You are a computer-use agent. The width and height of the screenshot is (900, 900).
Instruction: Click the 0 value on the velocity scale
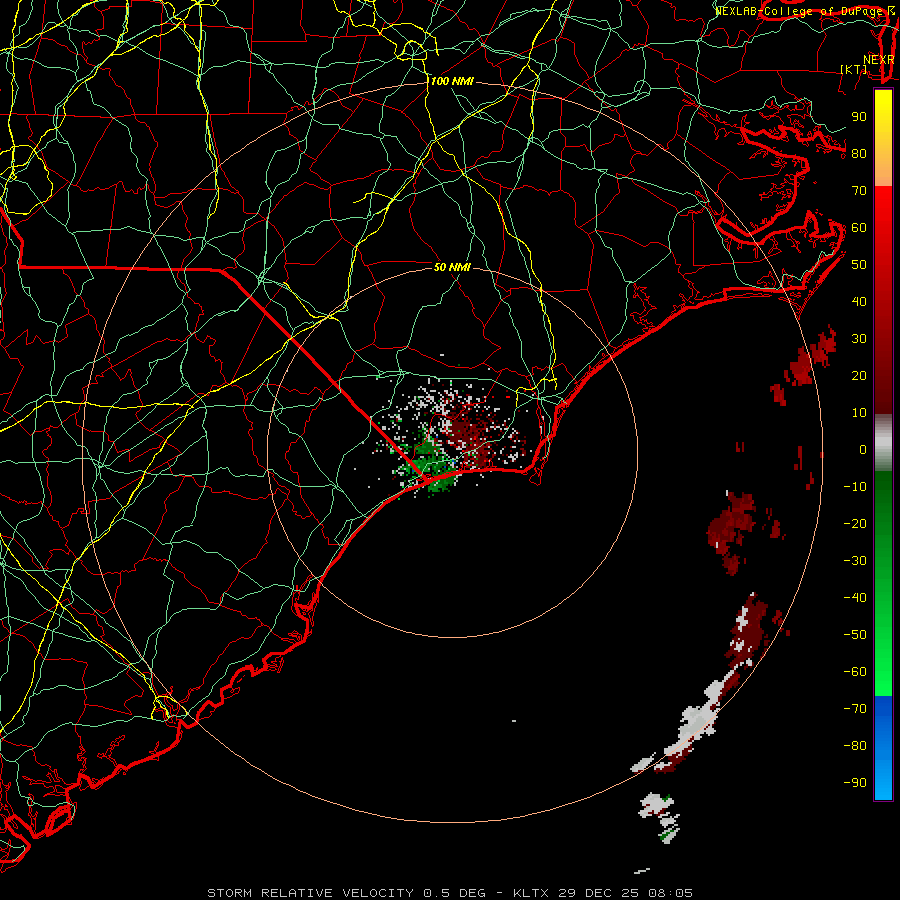click(863, 449)
